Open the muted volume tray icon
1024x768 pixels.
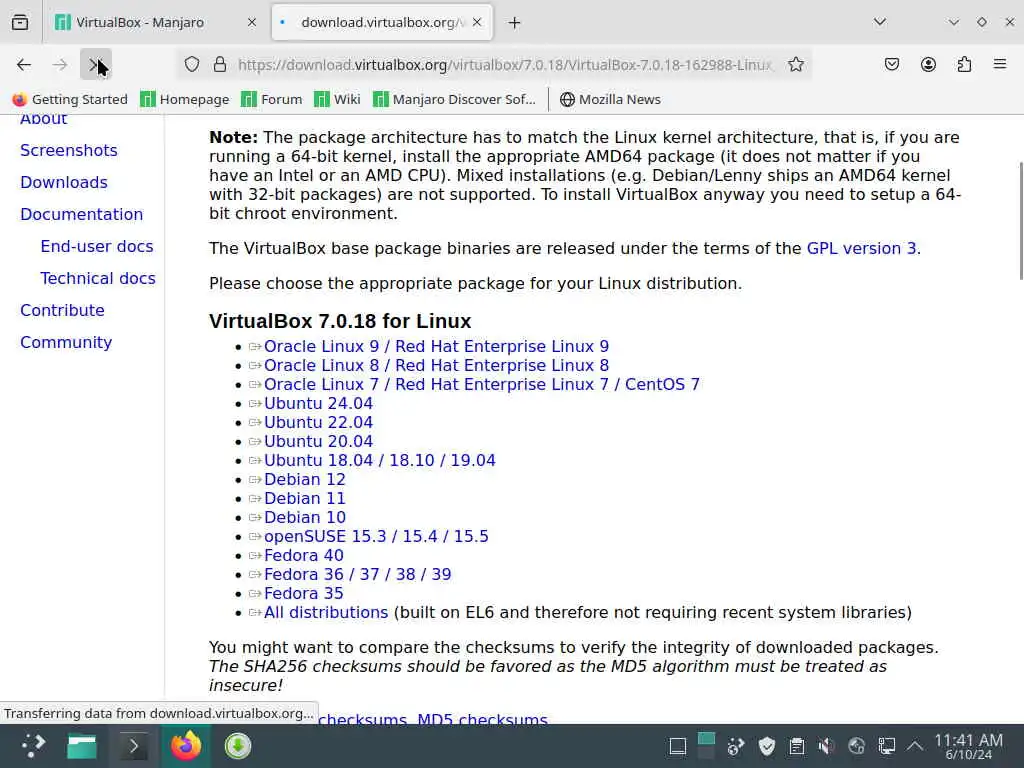826,746
